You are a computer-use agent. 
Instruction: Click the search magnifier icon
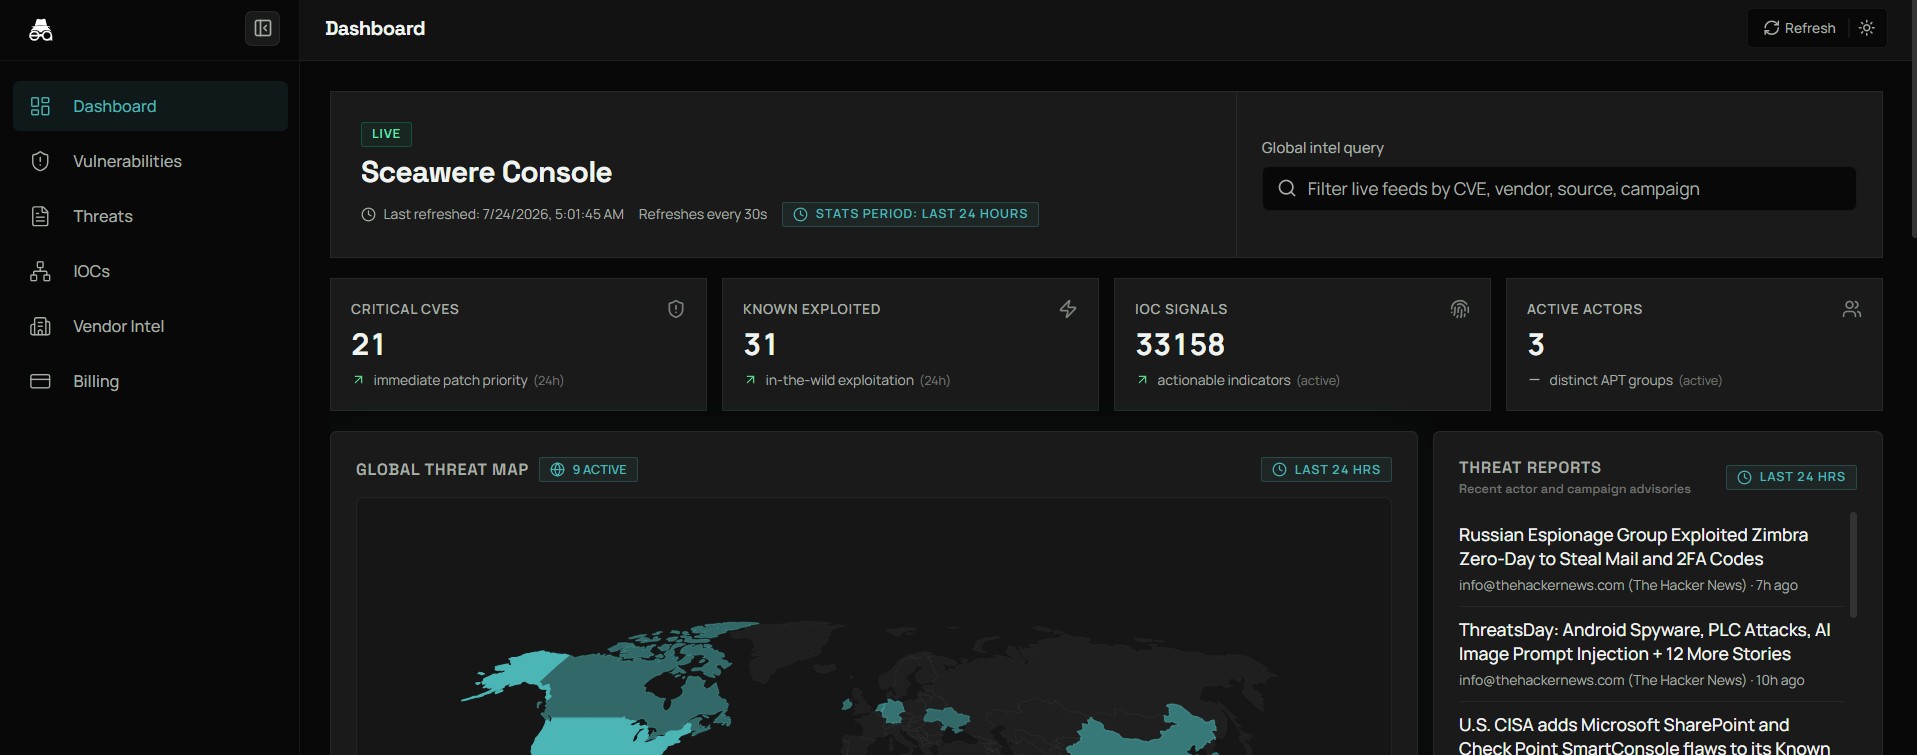point(1287,189)
